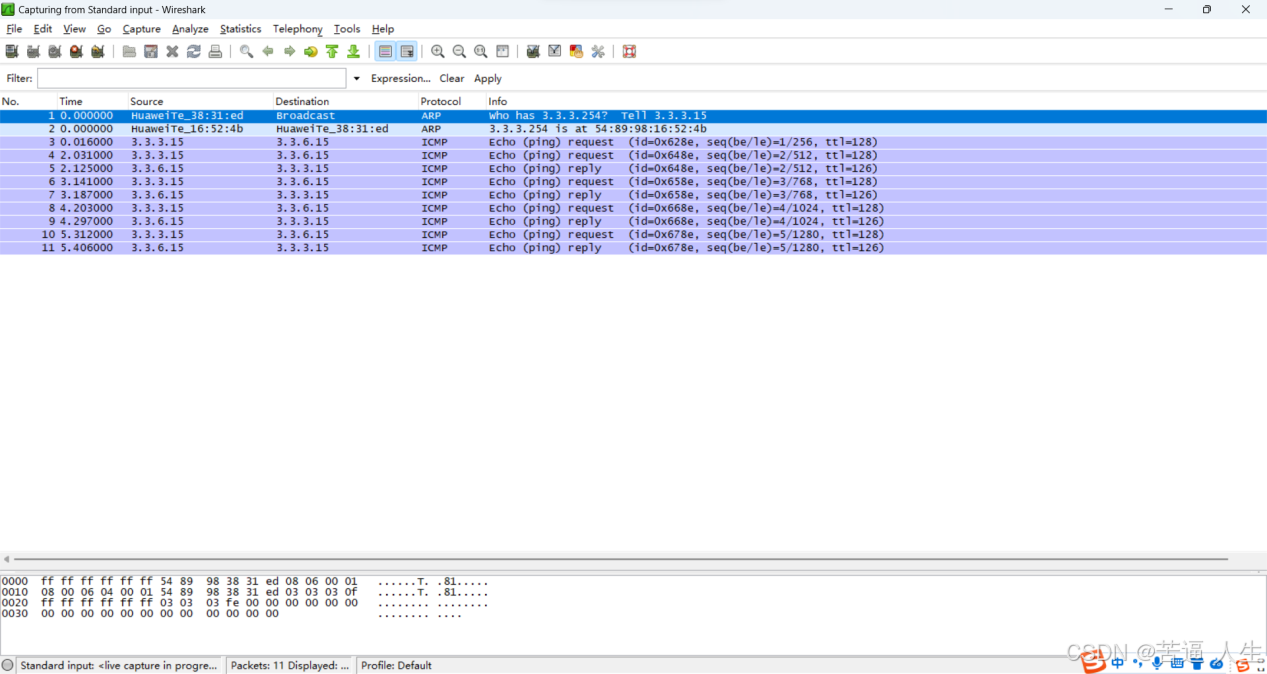Sort by the Protocol column header
The image size is (1267, 674).
pyautogui.click(x=452, y=101)
